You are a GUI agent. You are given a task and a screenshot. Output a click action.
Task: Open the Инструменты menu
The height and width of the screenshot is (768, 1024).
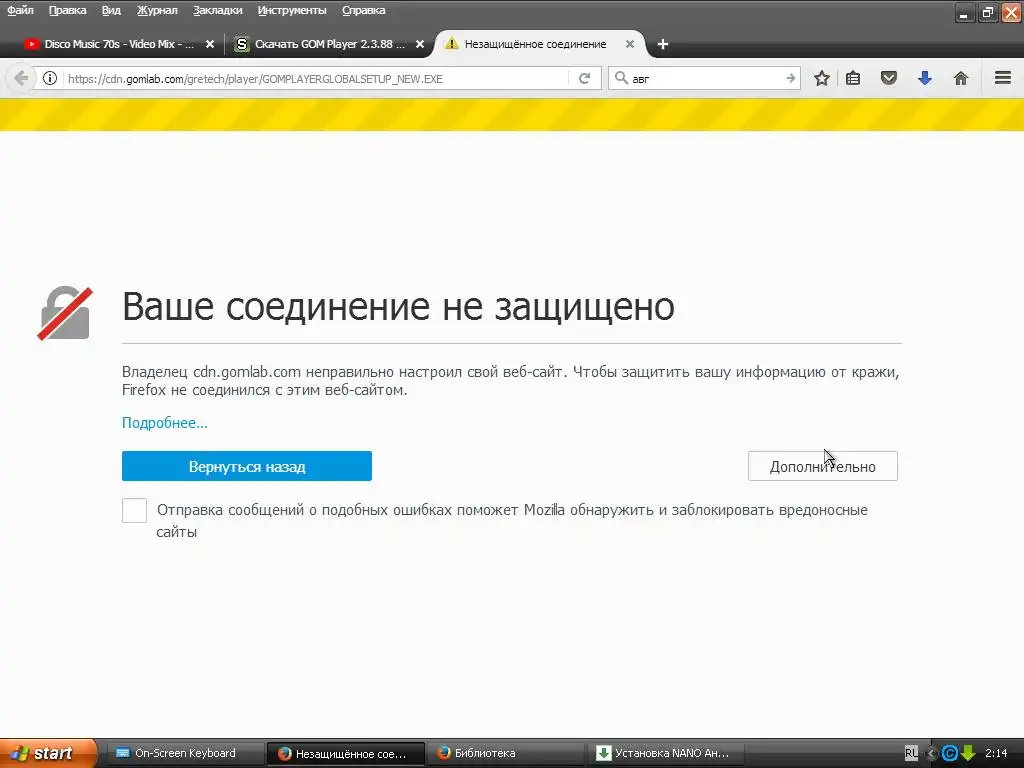292,10
